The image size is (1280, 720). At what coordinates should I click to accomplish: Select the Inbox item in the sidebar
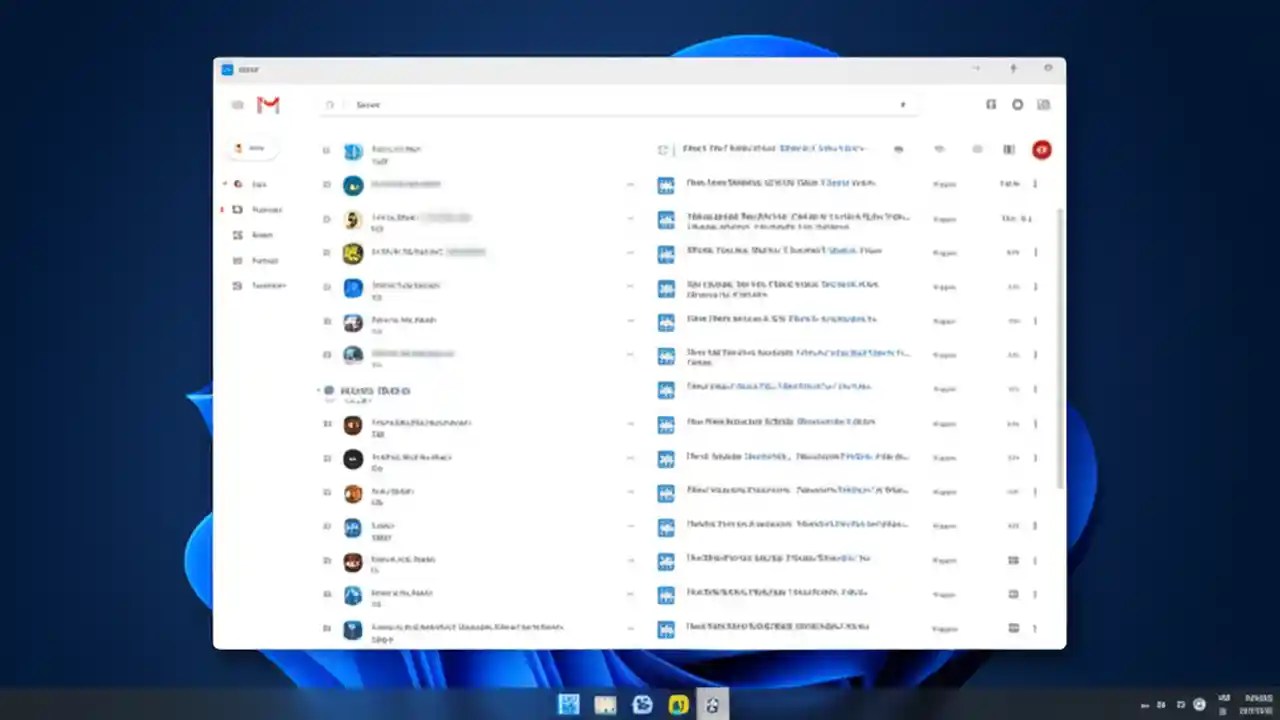tap(259, 184)
